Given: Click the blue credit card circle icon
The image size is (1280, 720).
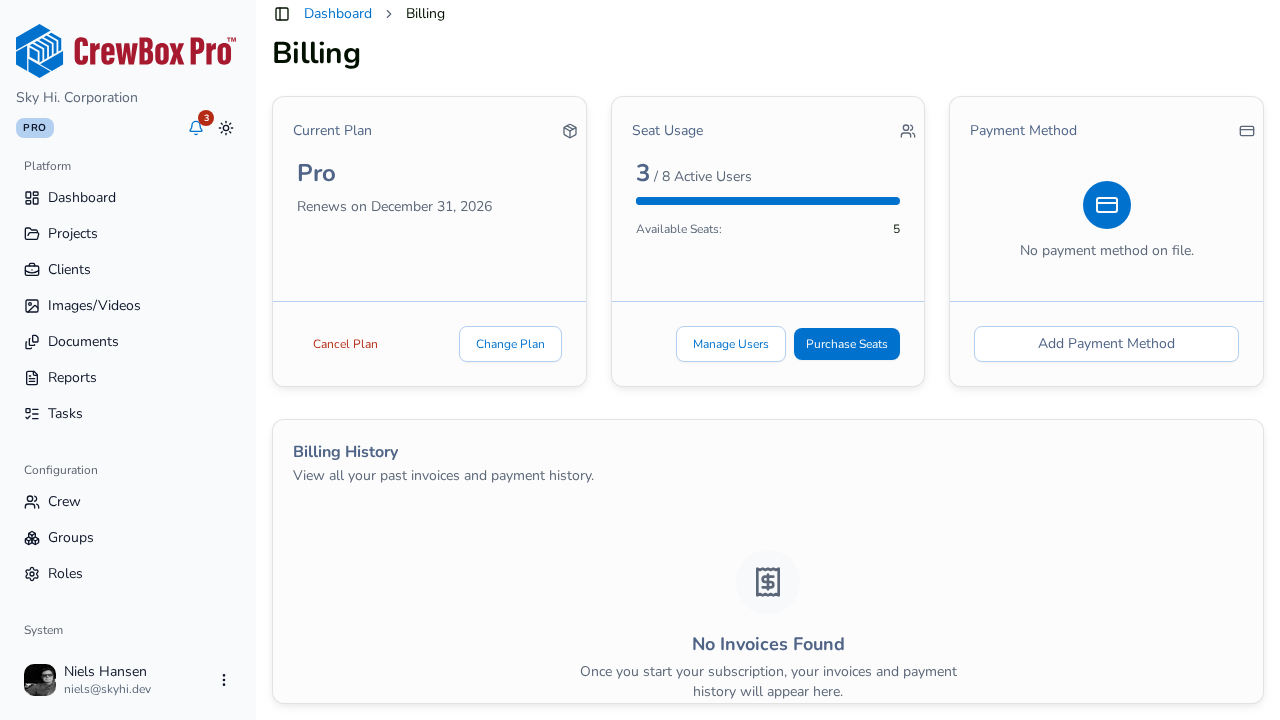Looking at the screenshot, I should tap(1107, 205).
